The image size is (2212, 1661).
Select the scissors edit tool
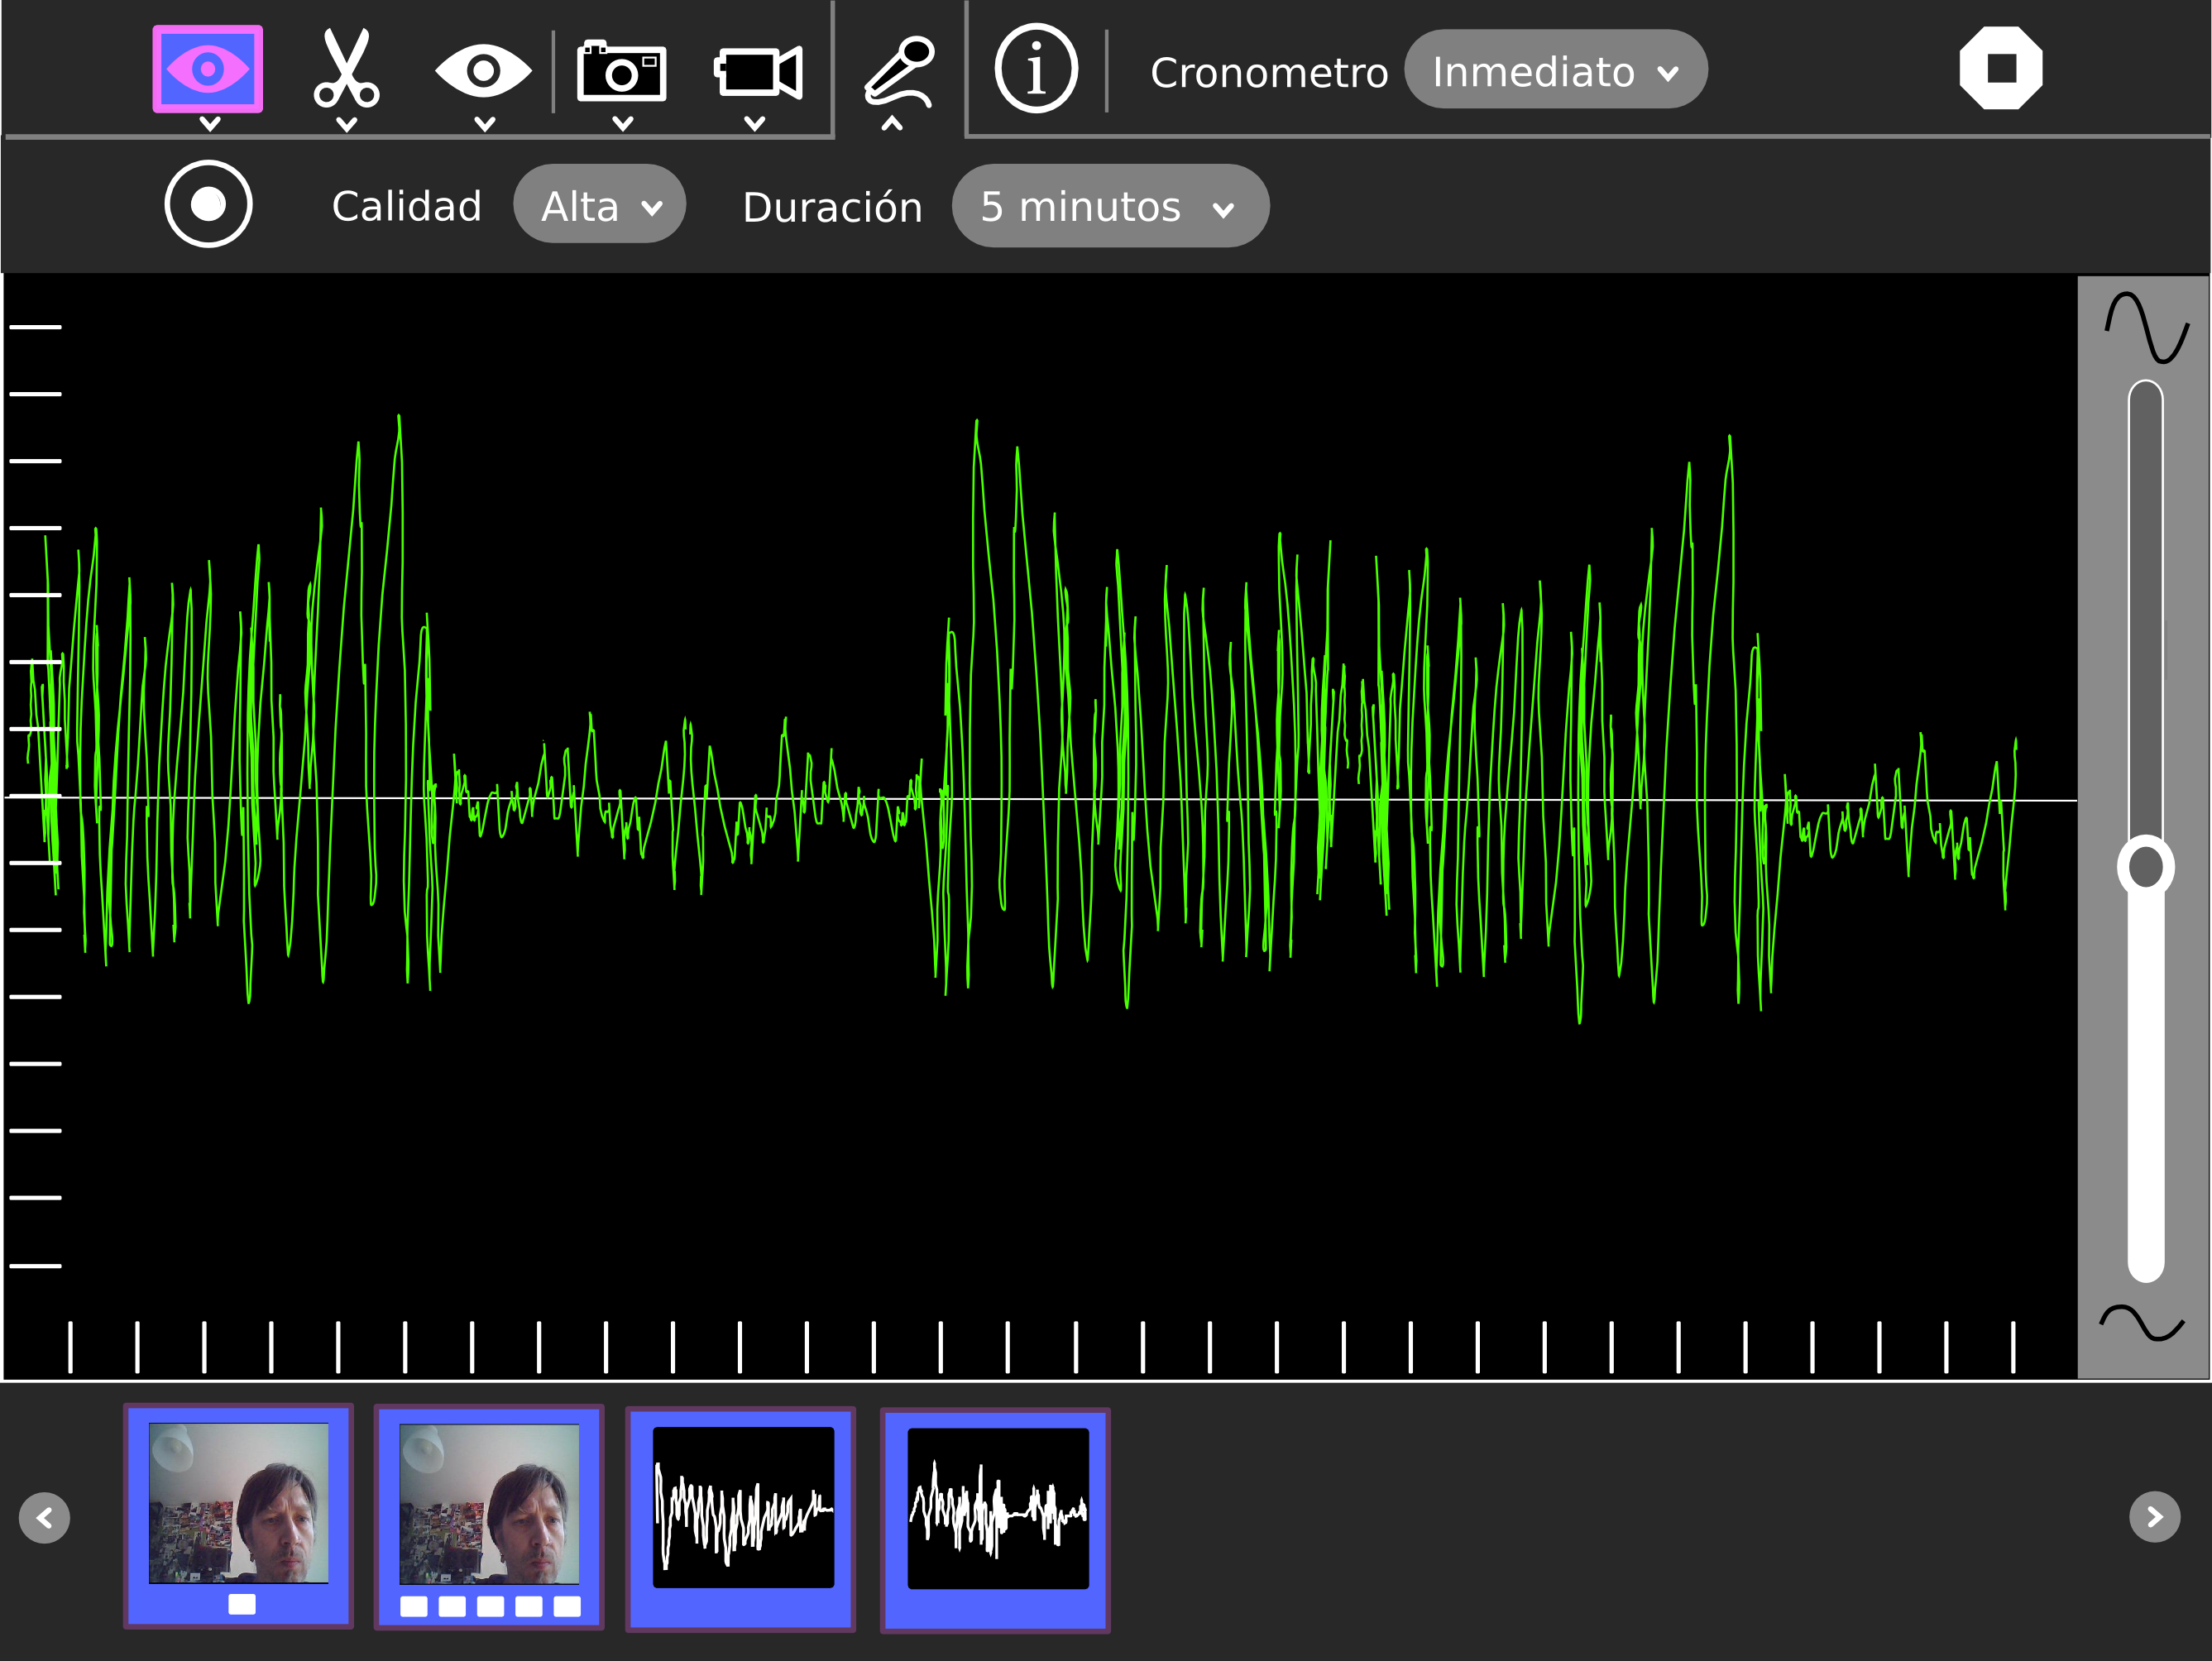point(346,67)
